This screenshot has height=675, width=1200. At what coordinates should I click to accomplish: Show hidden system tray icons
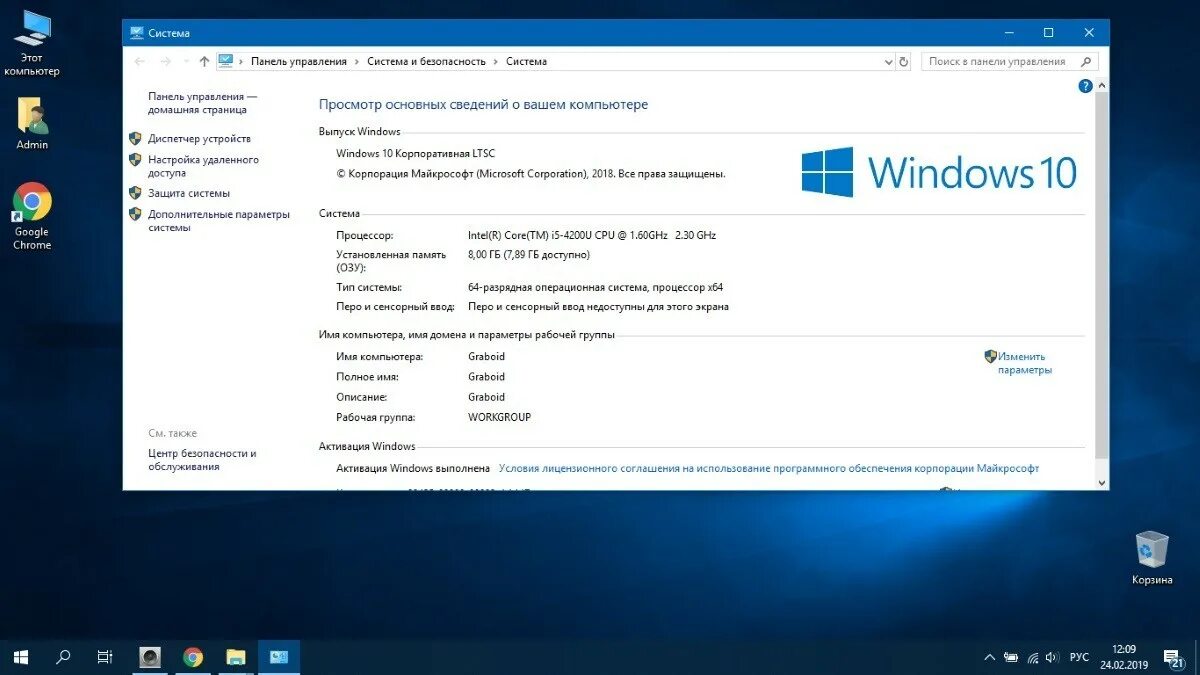click(x=989, y=658)
